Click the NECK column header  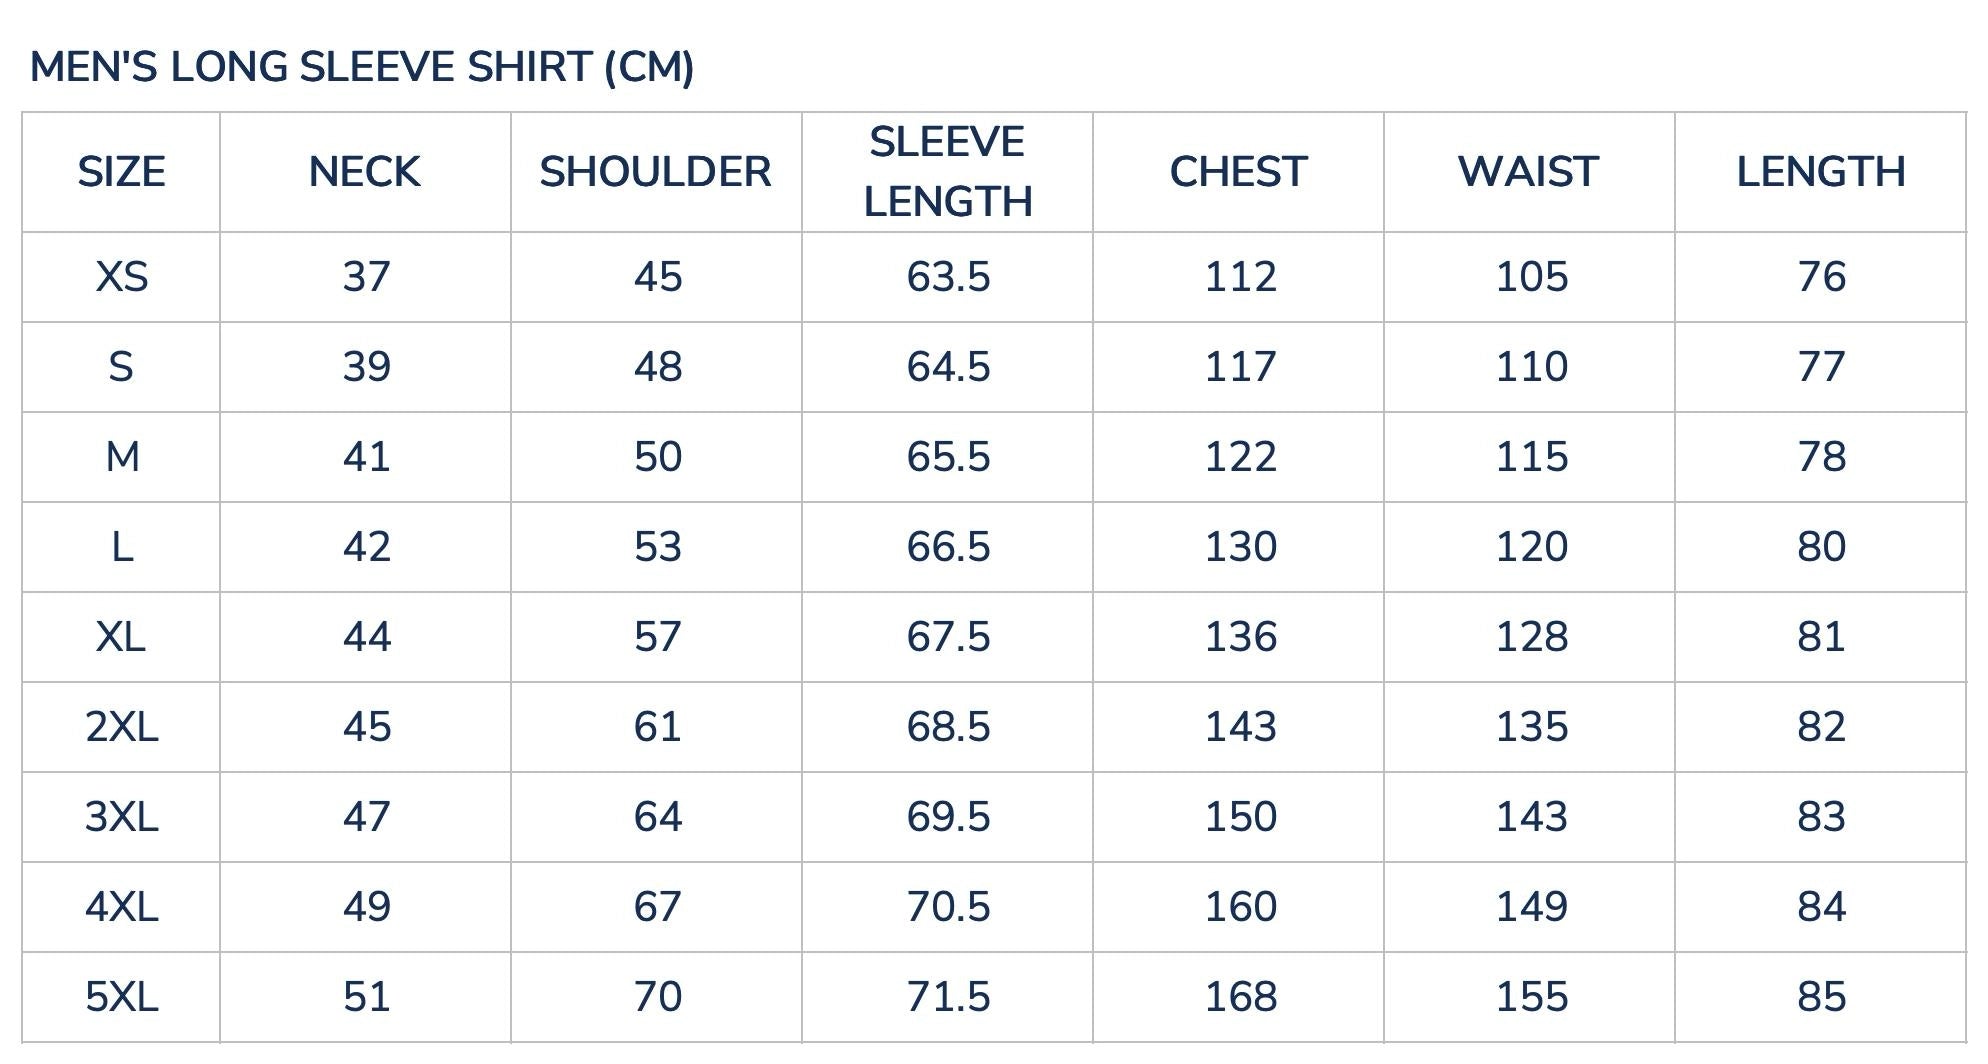tap(365, 172)
